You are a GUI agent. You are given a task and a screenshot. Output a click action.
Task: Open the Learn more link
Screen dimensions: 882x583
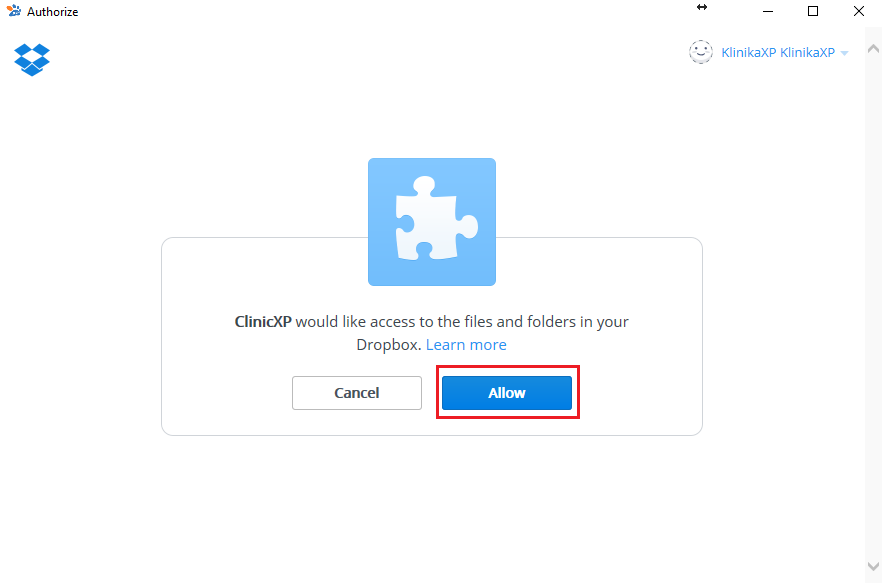pos(466,344)
